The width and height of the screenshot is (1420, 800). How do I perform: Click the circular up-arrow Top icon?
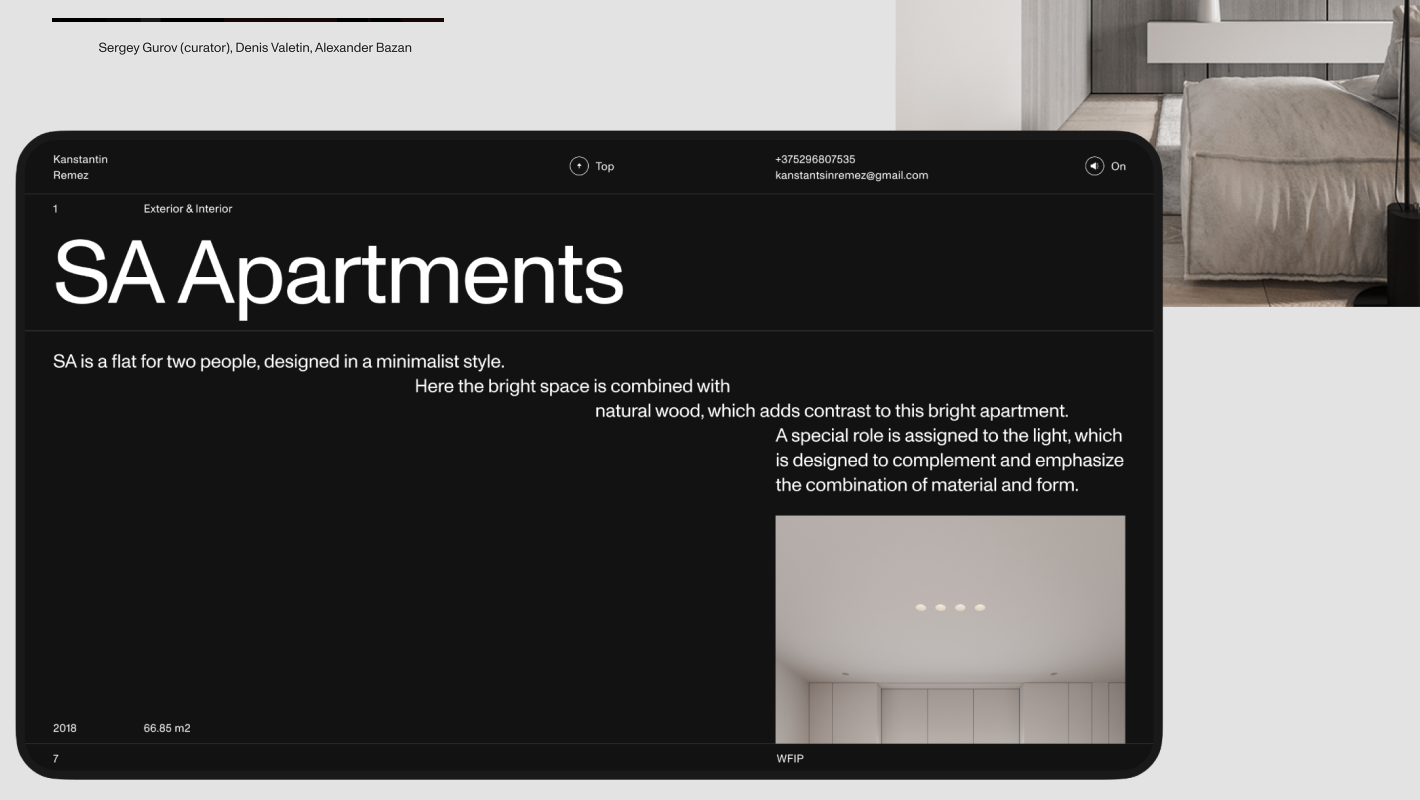(579, 167)
